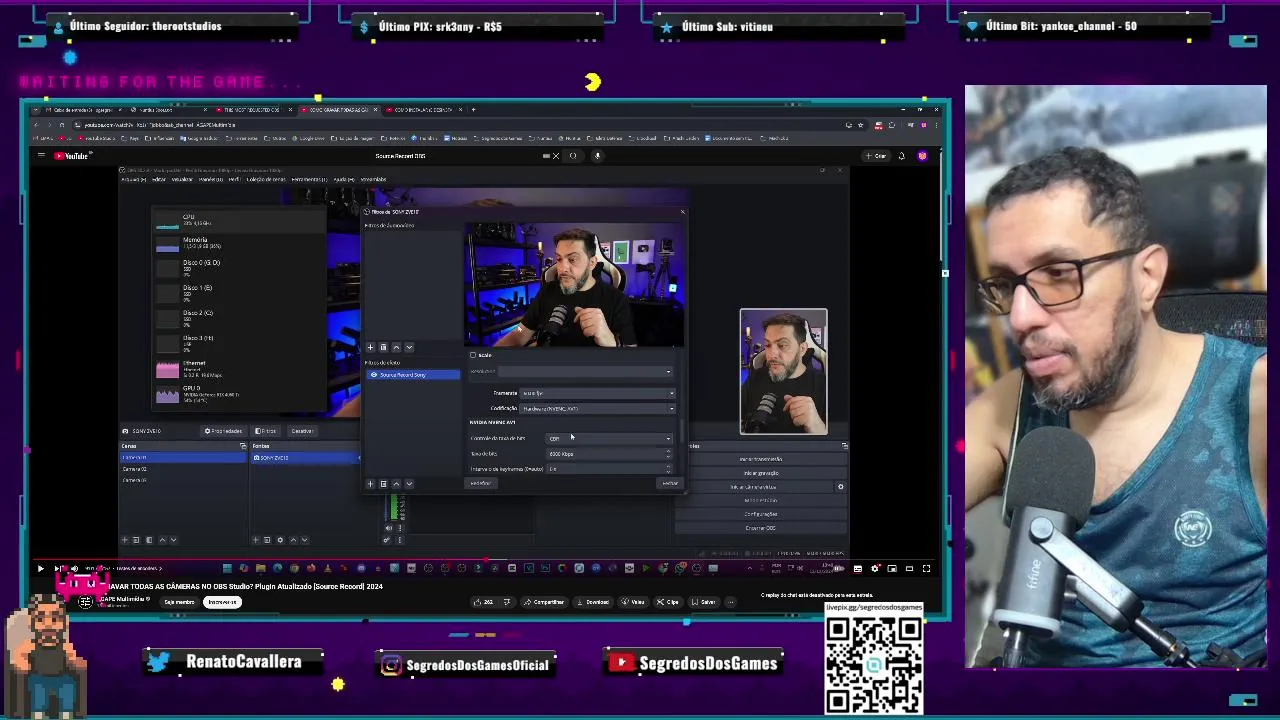This screenshot has height=720, width=1280.
Task: Add an audio/video filter with plus icon
Action: click(370, 347)
